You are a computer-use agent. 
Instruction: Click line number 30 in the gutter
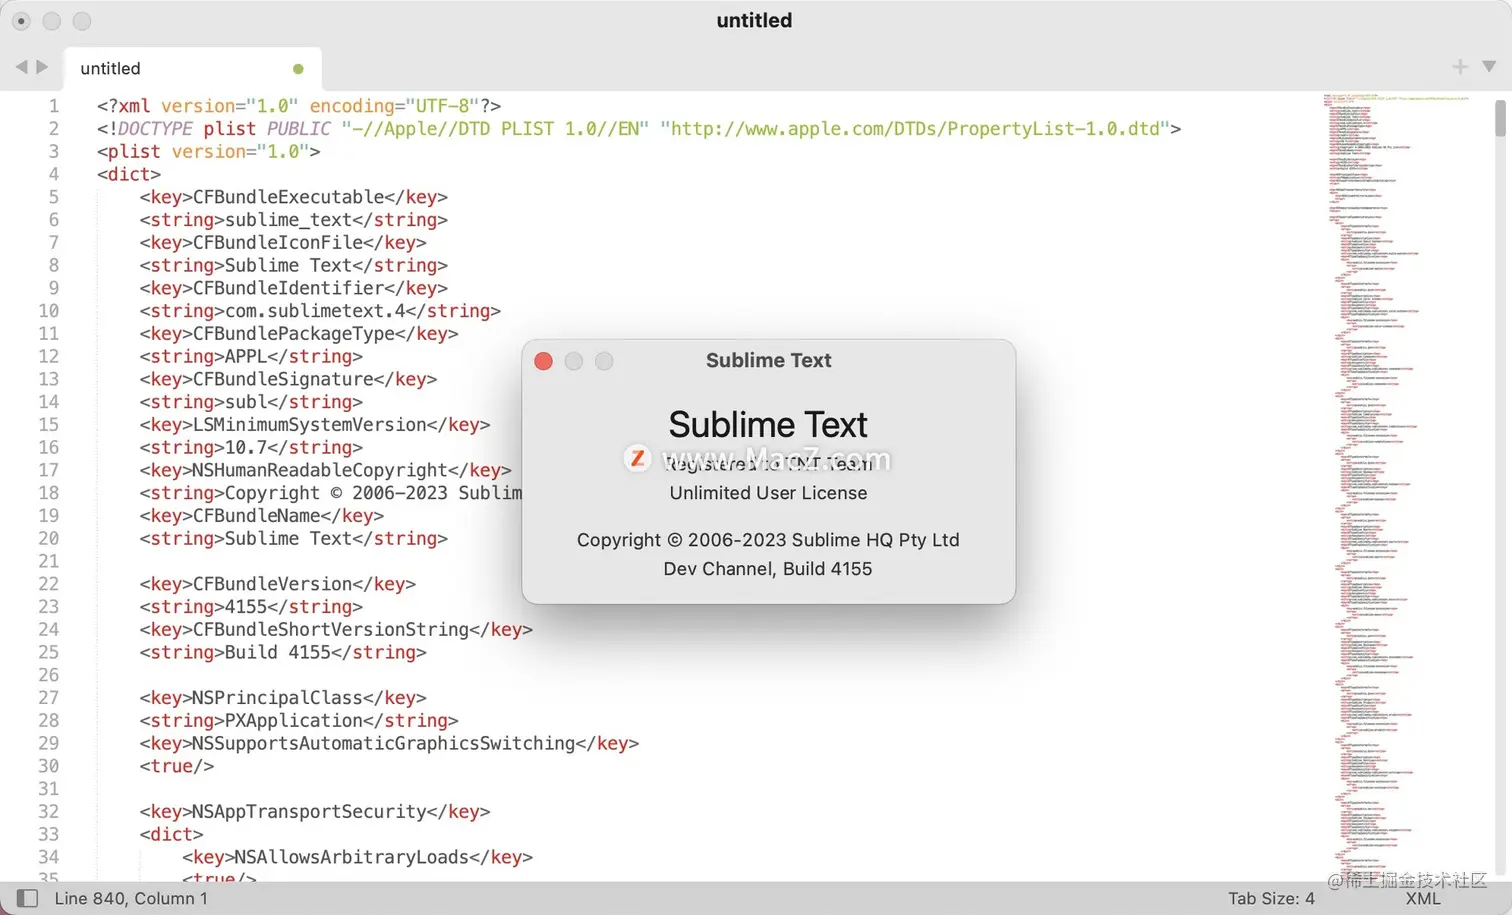coord(49,766)
